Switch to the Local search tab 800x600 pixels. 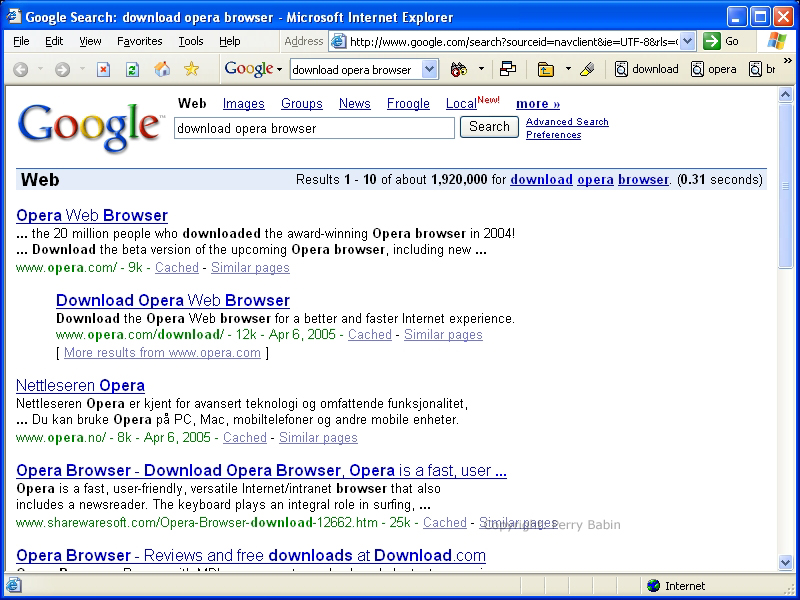point(461,104)
